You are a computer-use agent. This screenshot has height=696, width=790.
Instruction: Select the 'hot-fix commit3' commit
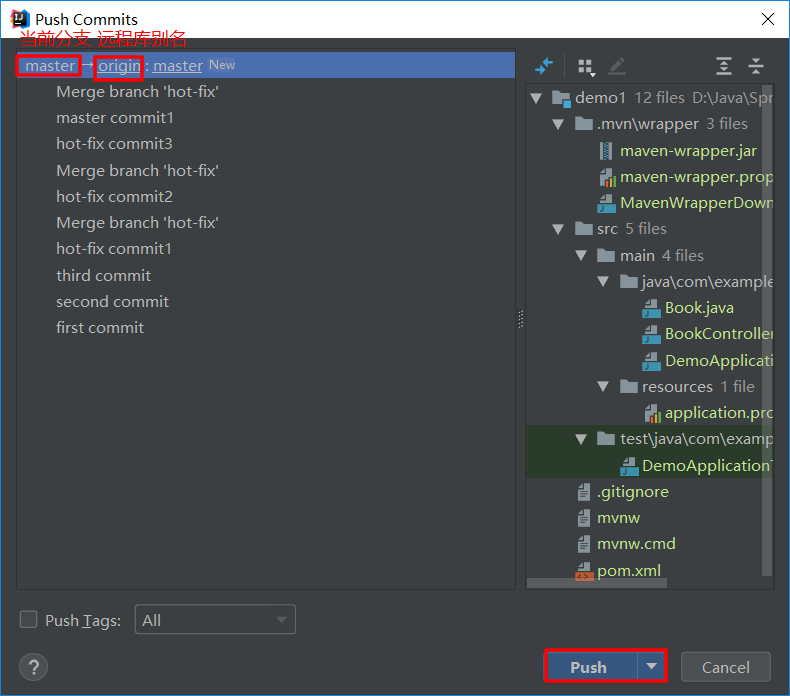[x=114, y=144]
